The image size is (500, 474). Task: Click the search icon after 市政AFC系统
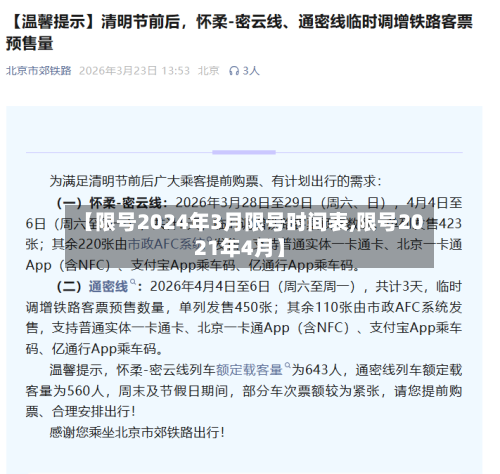pos(209,239)
